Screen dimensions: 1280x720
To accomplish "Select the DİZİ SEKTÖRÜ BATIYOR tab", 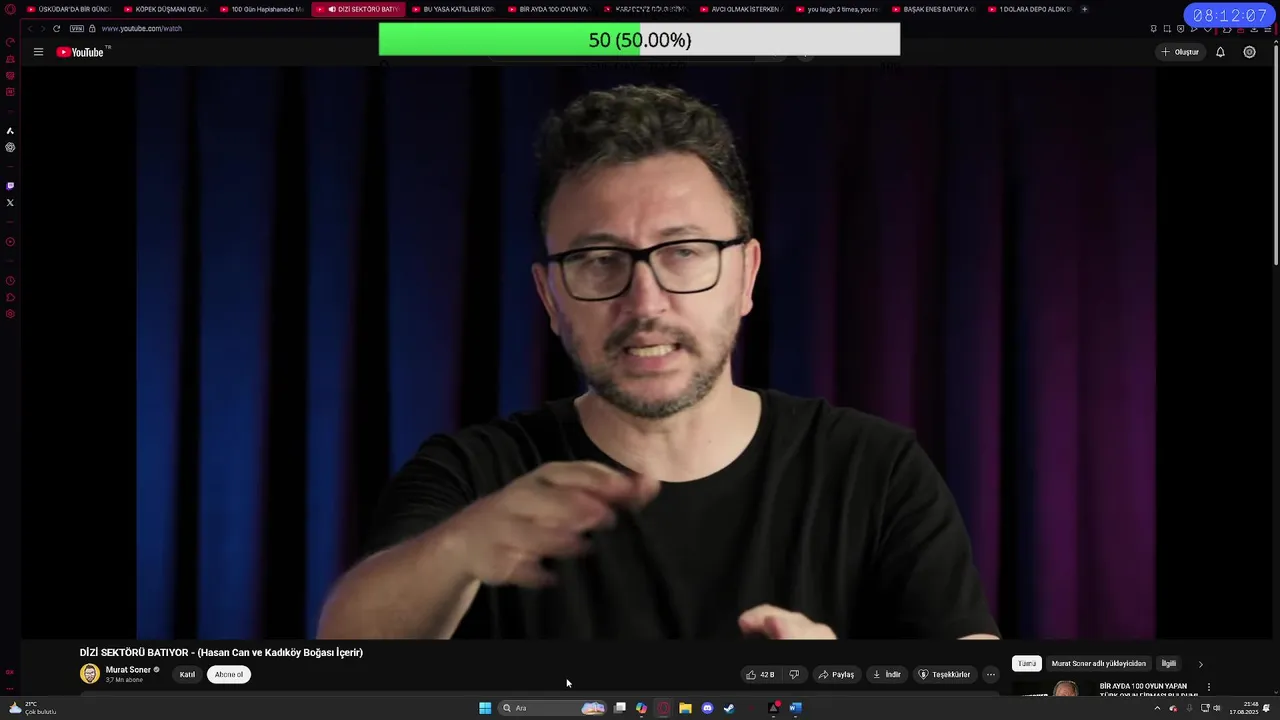I will pyautogui.click(x=357, y=9).
